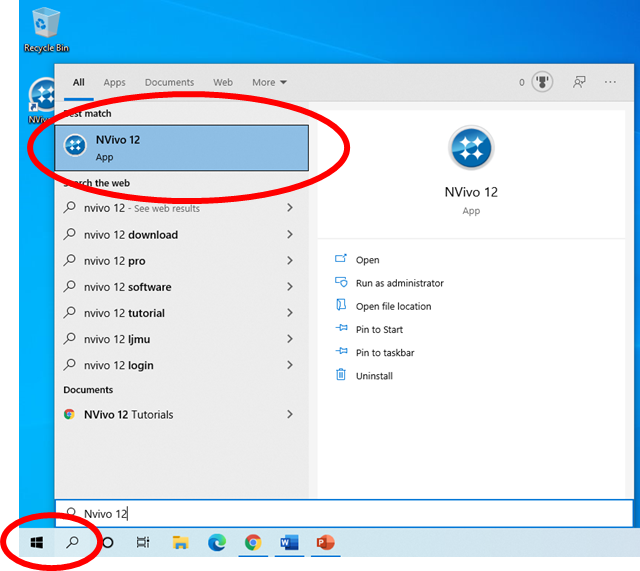Choose Run as administrator text
640x571 pixels.
click(400, 283)
